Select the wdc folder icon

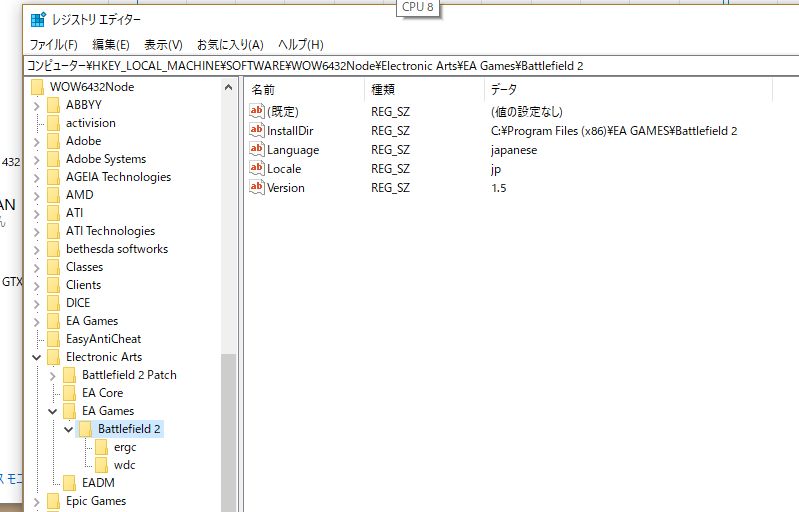pos(102,465)
